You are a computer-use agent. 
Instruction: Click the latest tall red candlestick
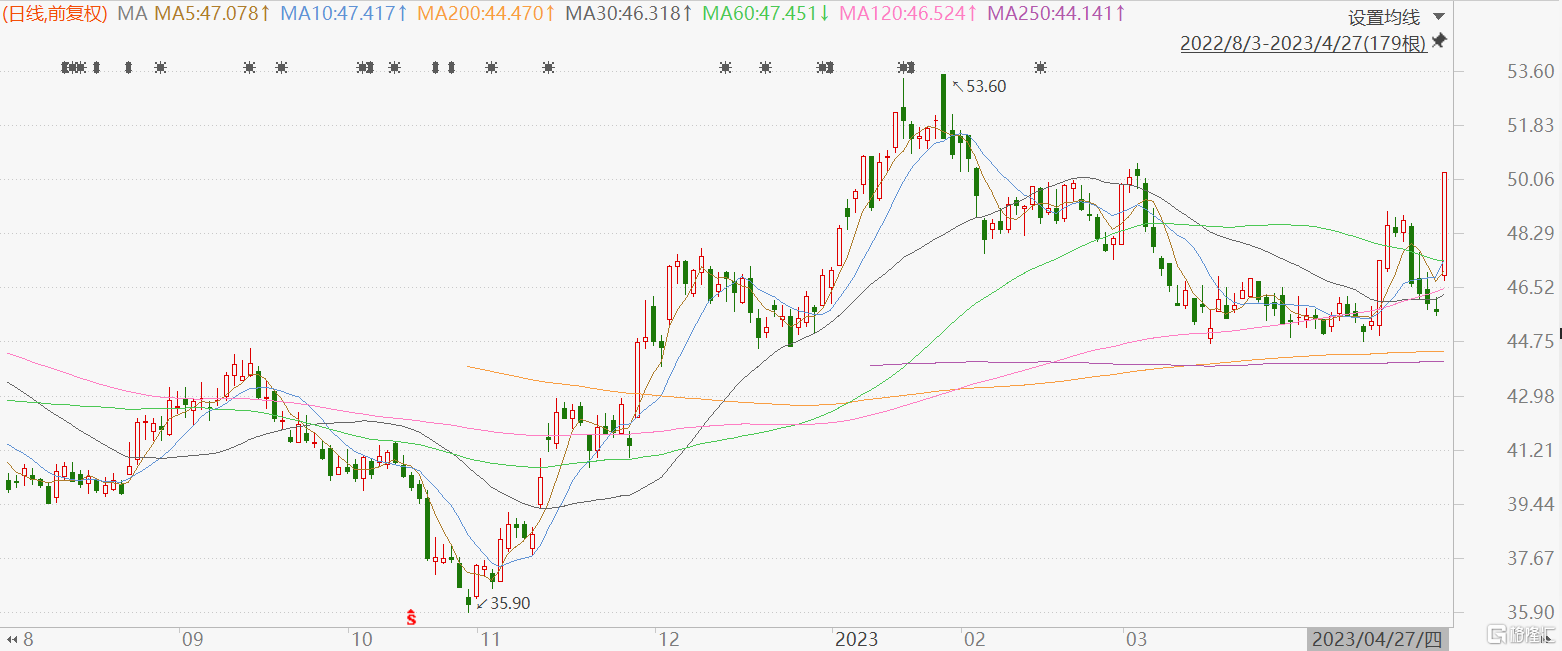click(1445, 225)
